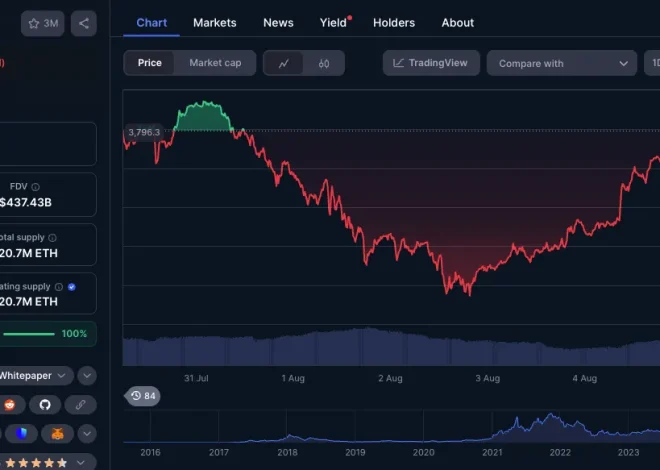This screenshot has width=660, height=470.
Task: Select the Price toggle
Action: click(x=149, y=63)
